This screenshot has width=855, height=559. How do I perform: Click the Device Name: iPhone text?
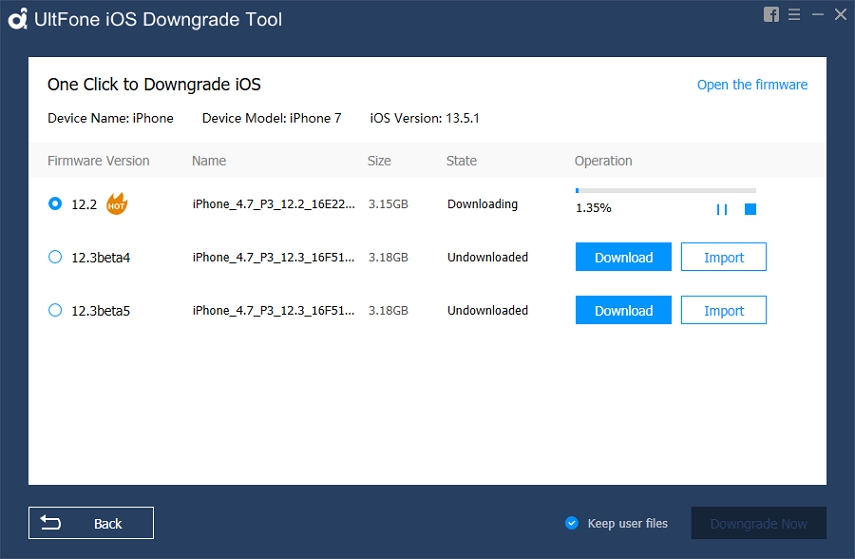click(110, 118)
